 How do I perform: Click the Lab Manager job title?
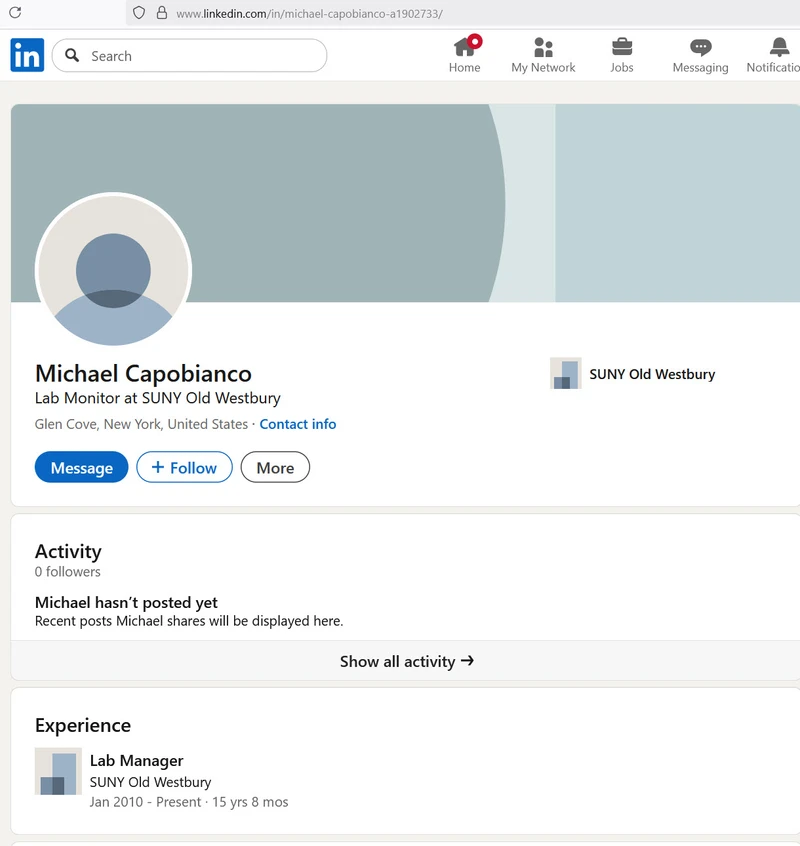pyautogui.click(x=136, y=761)
